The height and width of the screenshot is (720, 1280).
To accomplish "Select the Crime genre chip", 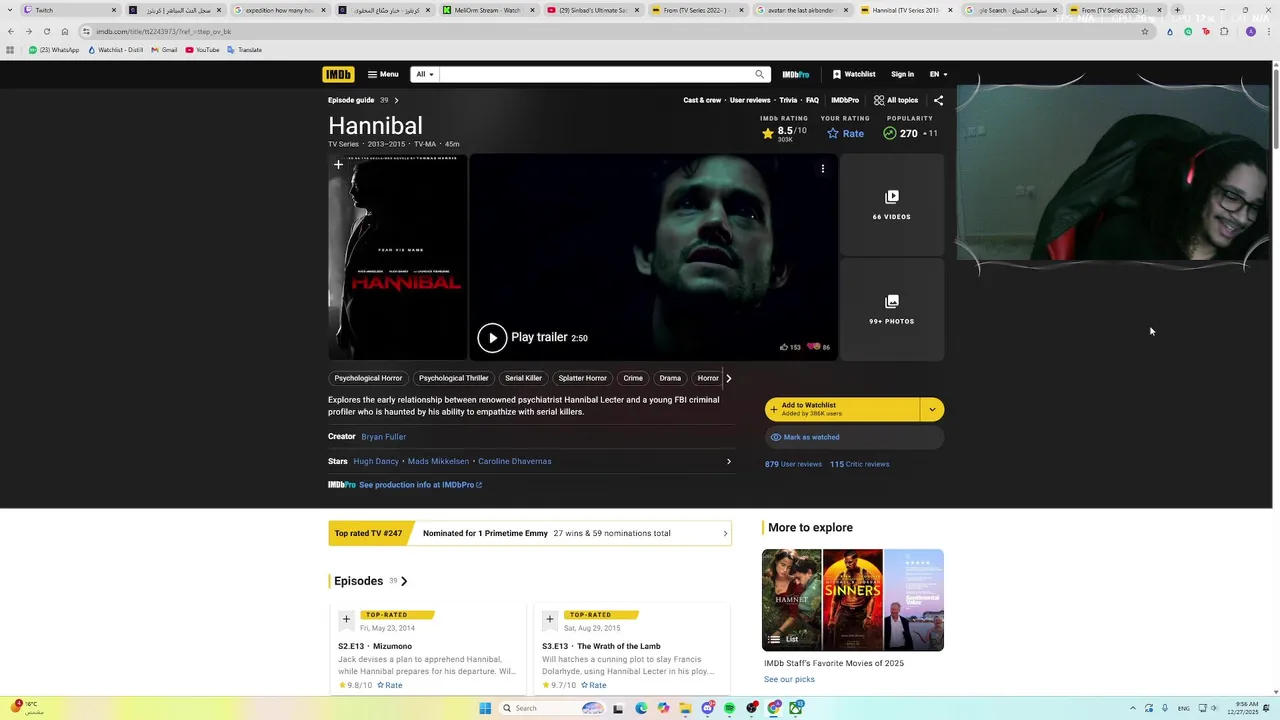I will [x=633, y=378].
